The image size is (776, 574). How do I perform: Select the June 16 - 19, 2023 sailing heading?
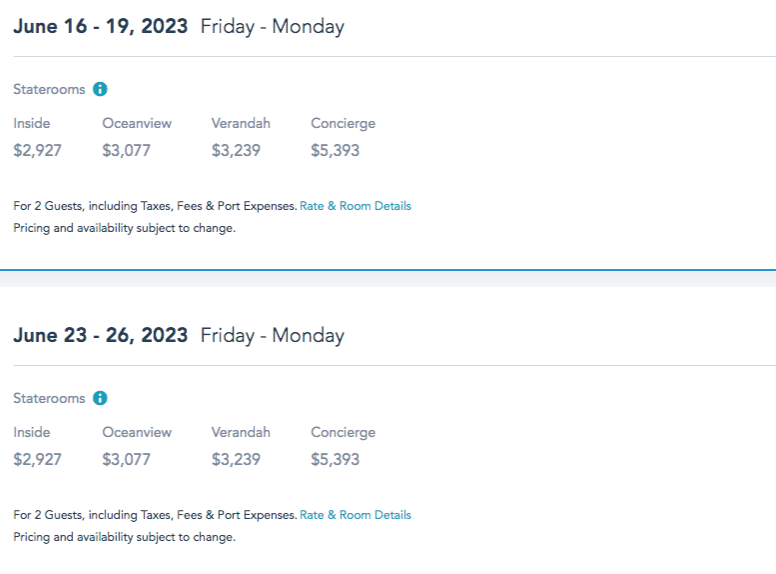[100, 27]
